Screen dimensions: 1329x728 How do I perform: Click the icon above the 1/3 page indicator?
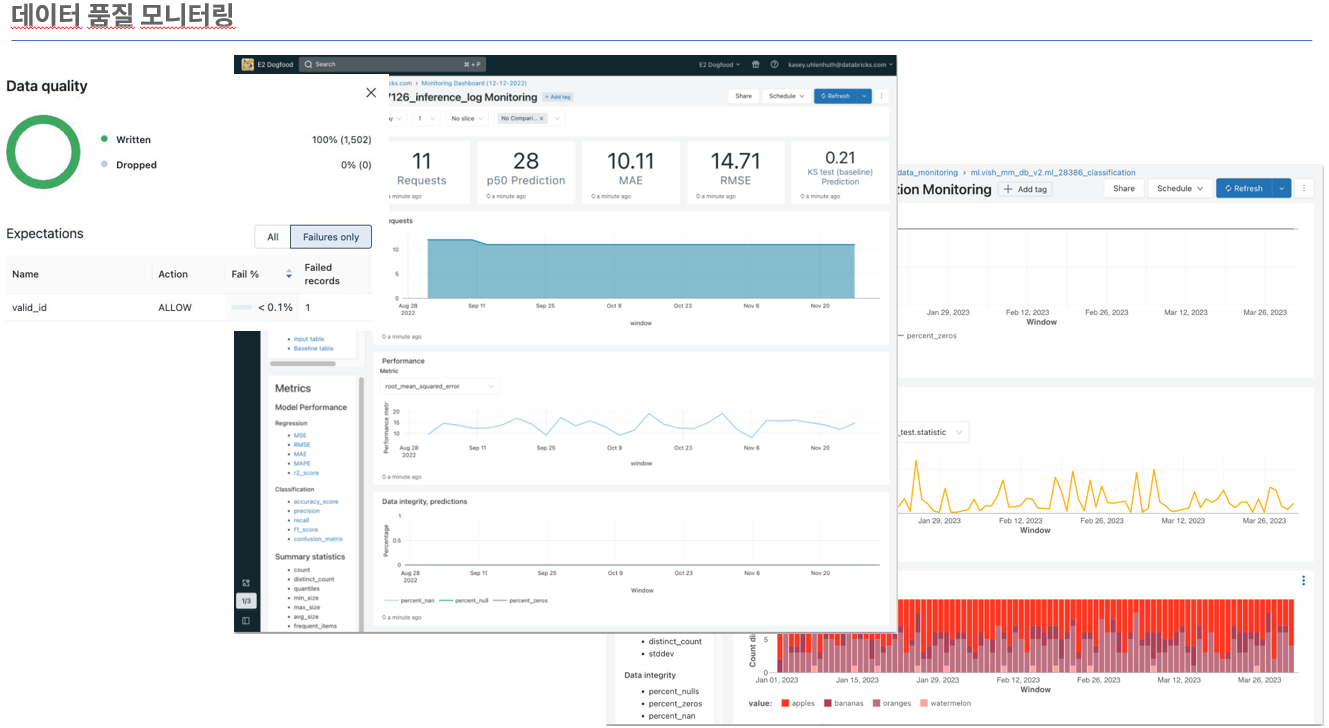click(246, 583)
